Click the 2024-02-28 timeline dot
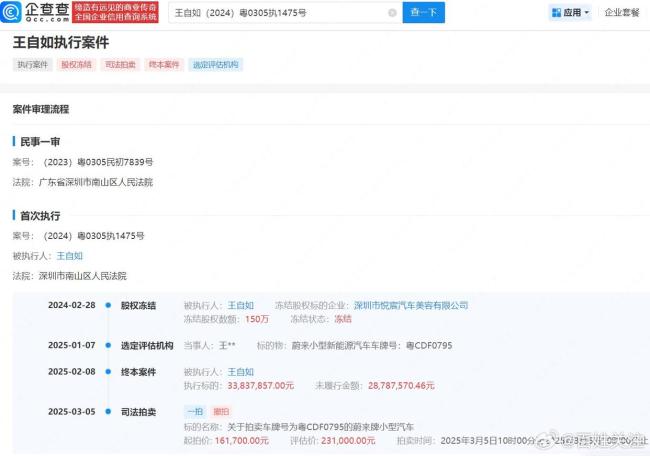Viewport: 650px width, 456px height. (x=108, y=305)
